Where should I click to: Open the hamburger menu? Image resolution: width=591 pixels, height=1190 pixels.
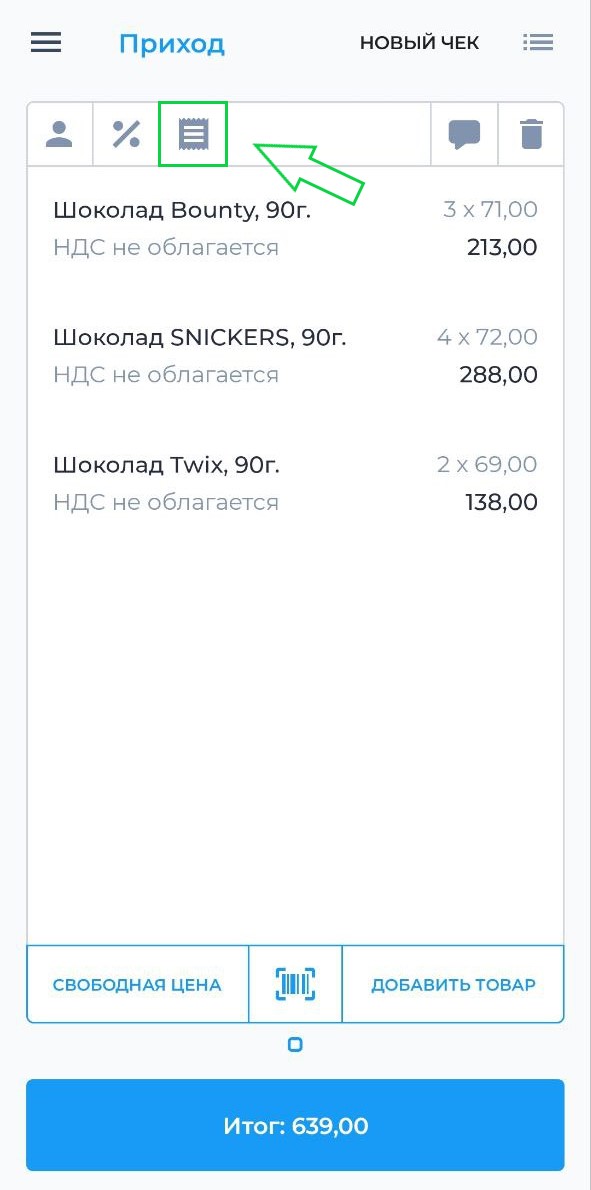pyautogui.click(x=46, y=42)
